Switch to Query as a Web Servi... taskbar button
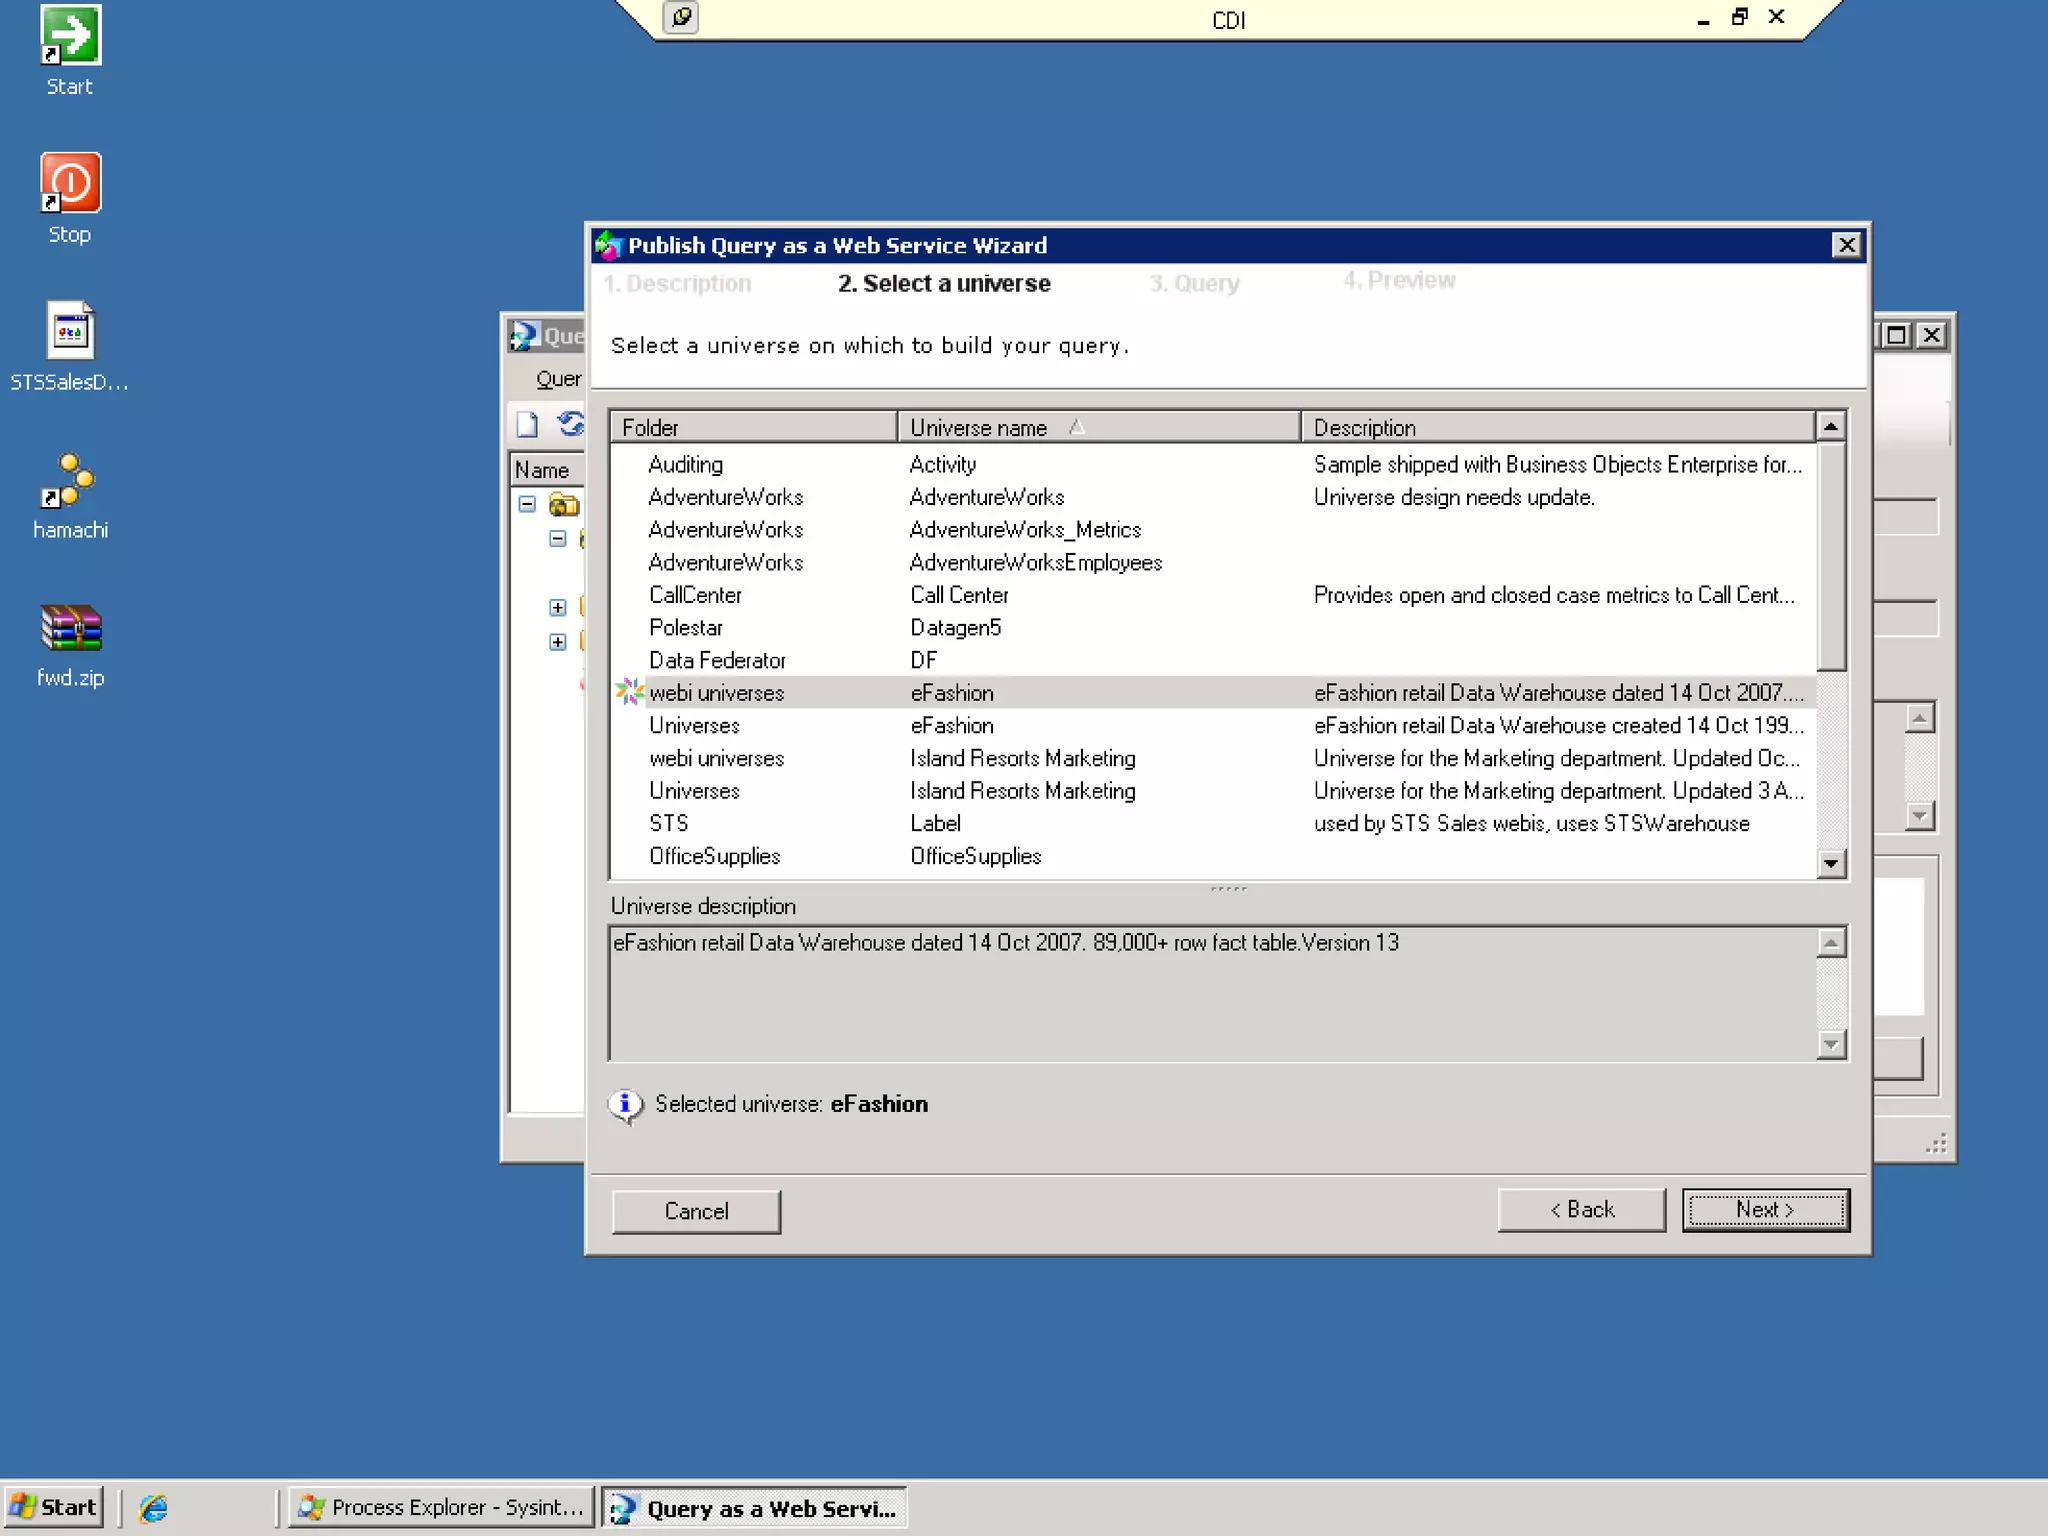The image size is (2048, 1536). click(754, 1508)
